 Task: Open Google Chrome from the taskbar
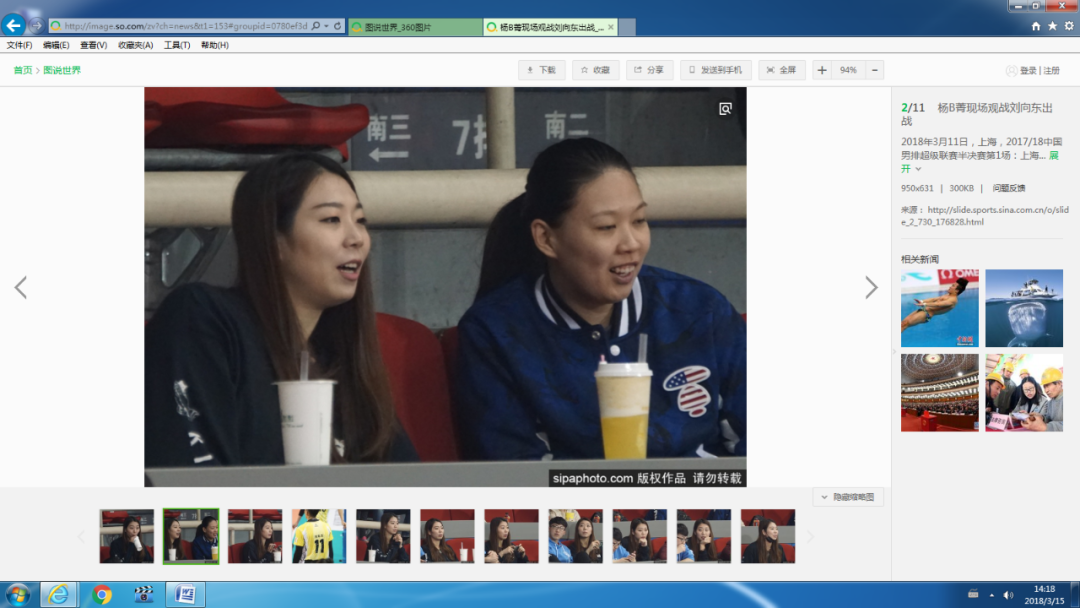[x=102, y=595]
